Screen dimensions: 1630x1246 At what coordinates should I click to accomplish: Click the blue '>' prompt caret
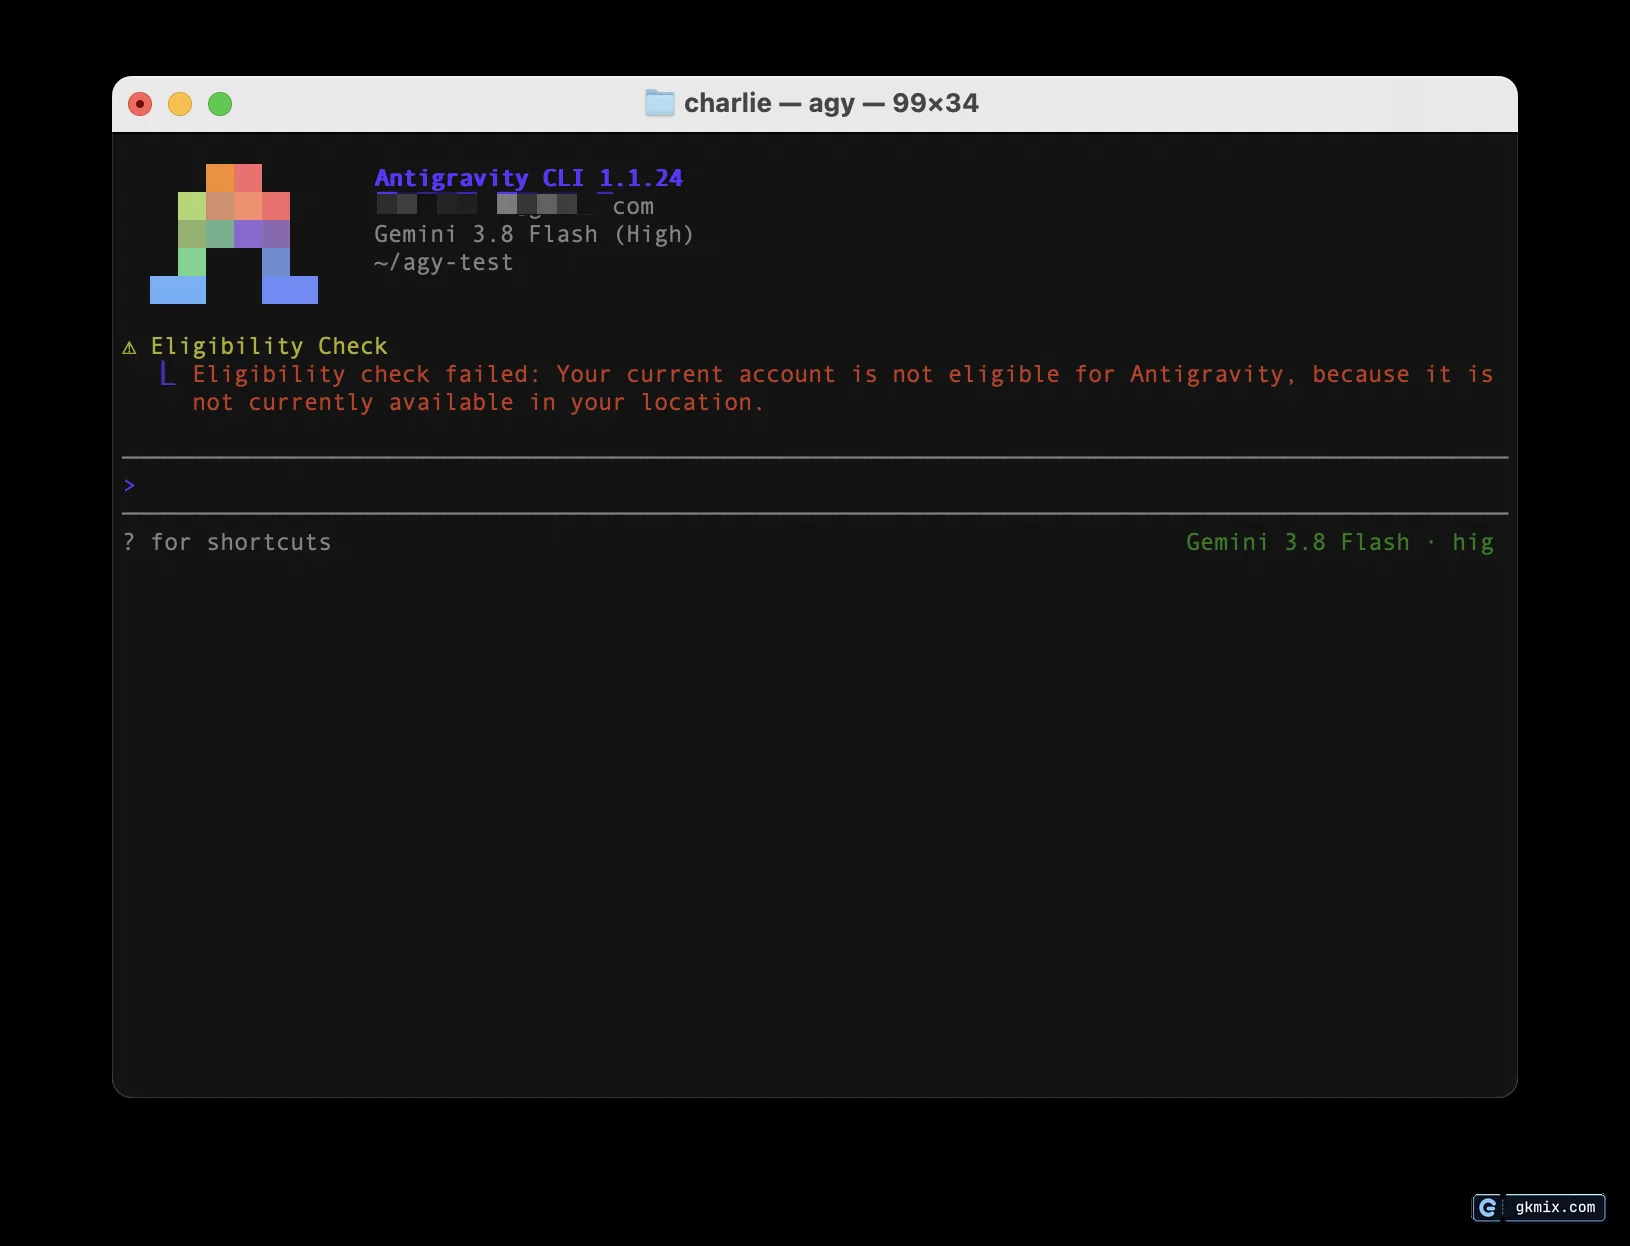pyautogui.click(x=129, y=486)
